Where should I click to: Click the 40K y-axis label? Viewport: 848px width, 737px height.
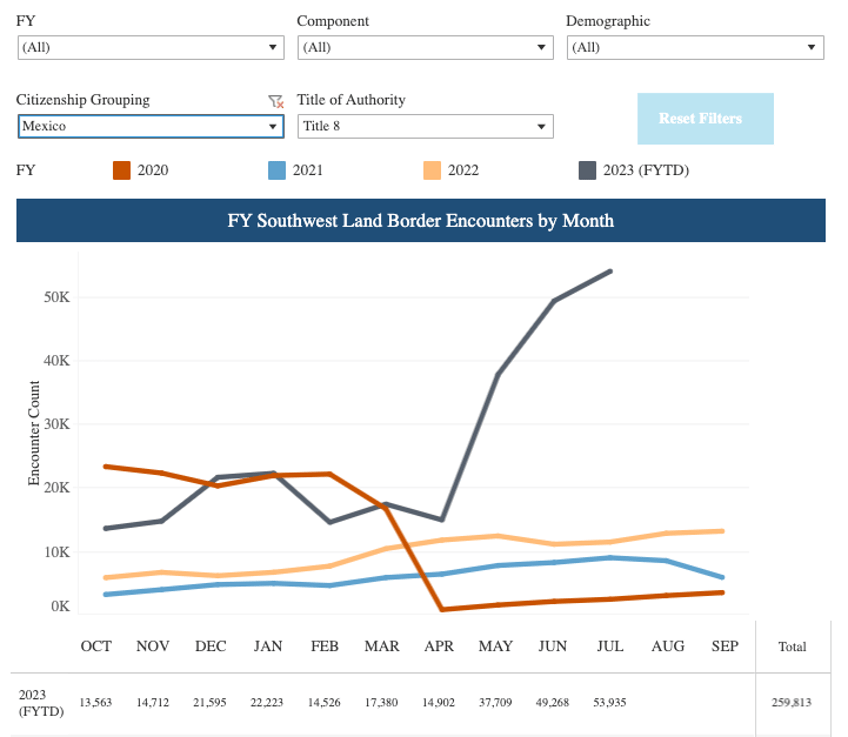[x=57, y=361]
